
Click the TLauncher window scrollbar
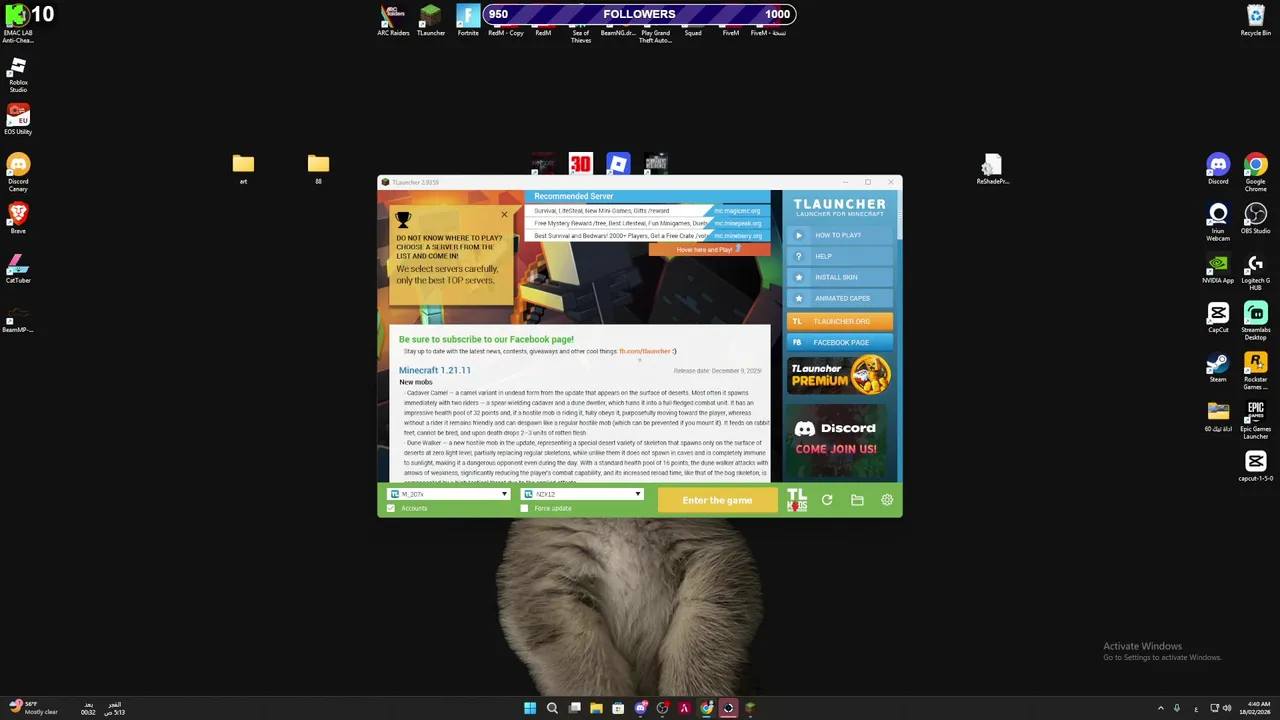(898, 215)
